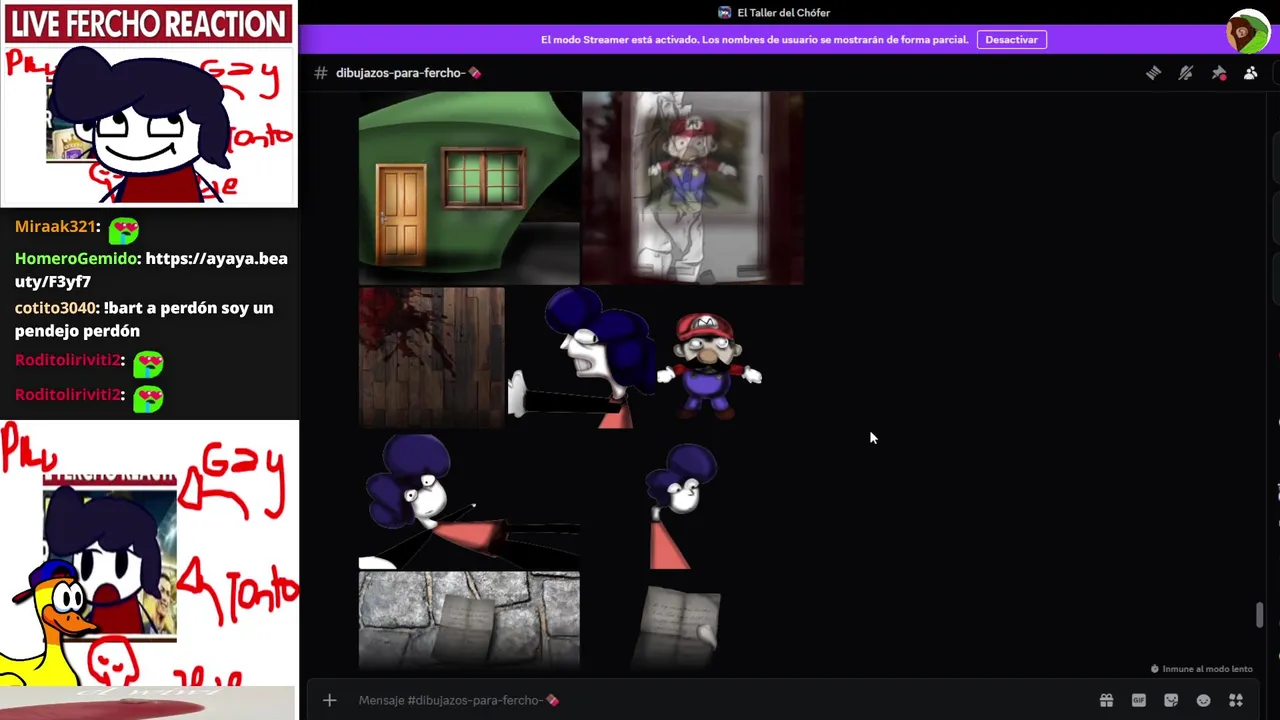Open the stone floor with paper image

click(469, 619)
